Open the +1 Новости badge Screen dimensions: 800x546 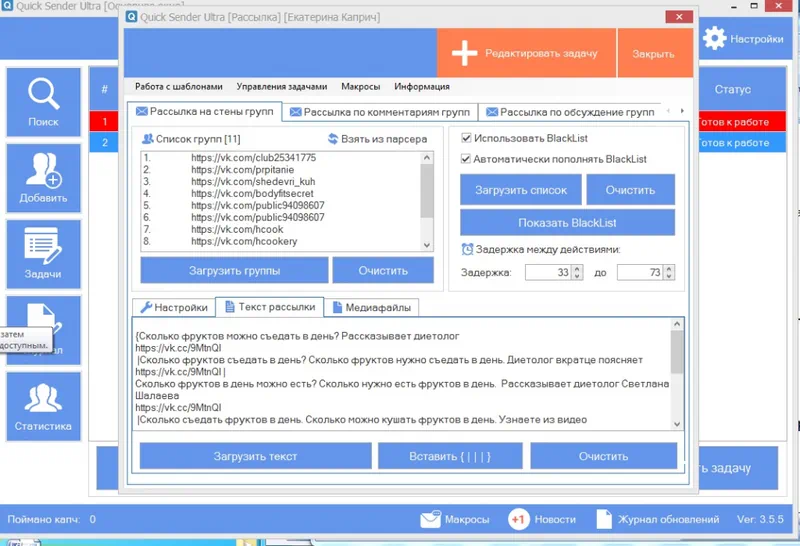[x=518, y=519]
